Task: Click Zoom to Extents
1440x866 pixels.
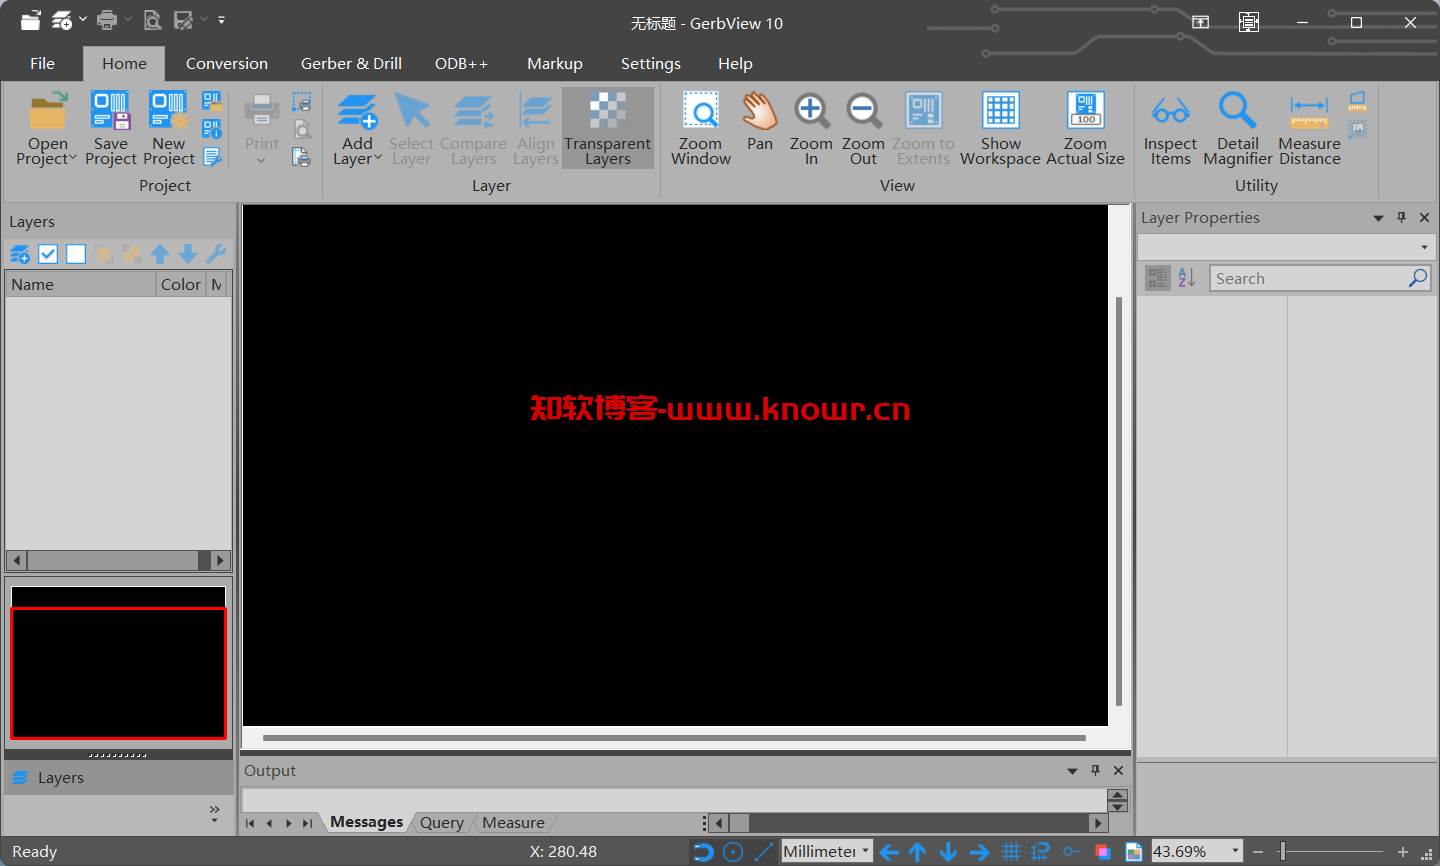Action: pyautogui.click(x=923, y=128)
